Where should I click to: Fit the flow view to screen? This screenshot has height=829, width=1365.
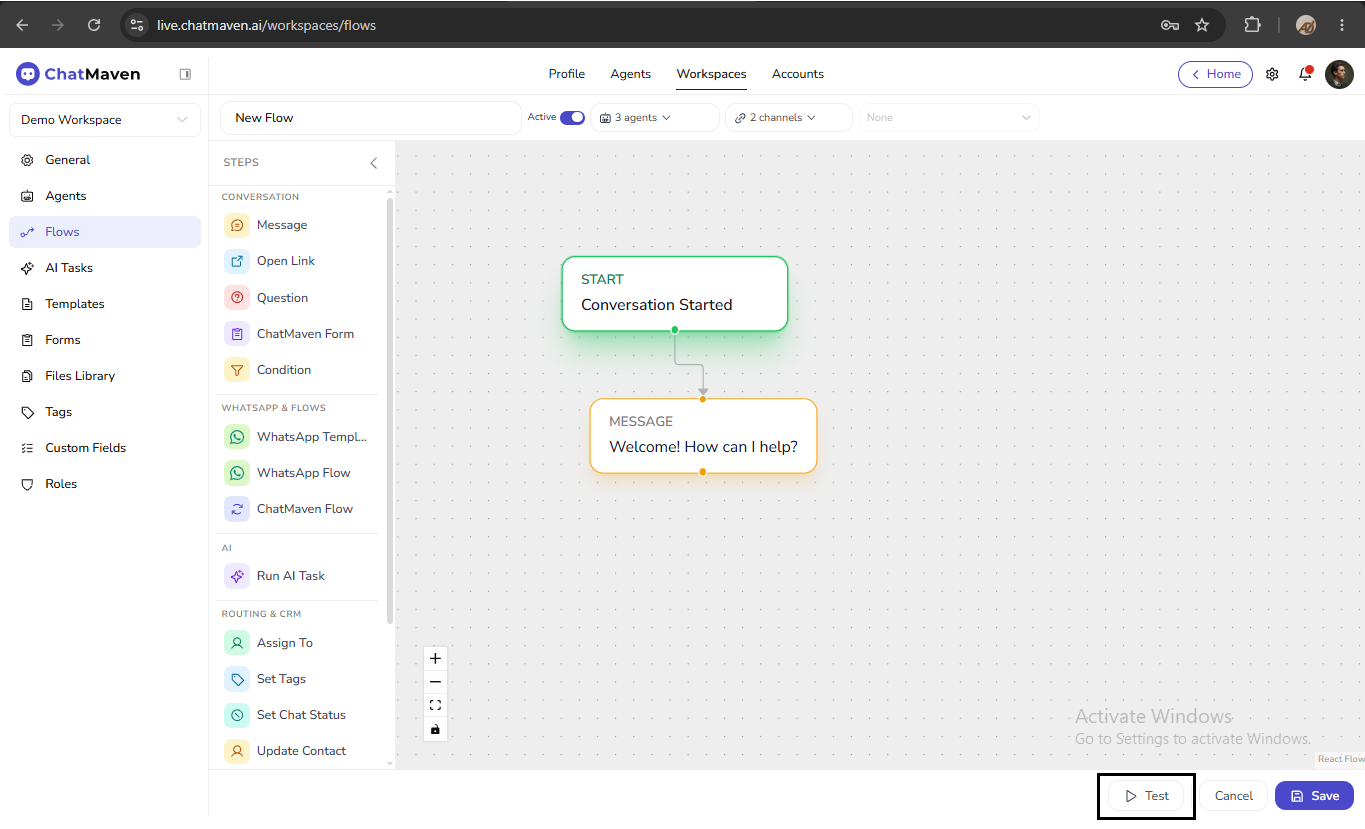pyautogui.click(x=435, y=705)
